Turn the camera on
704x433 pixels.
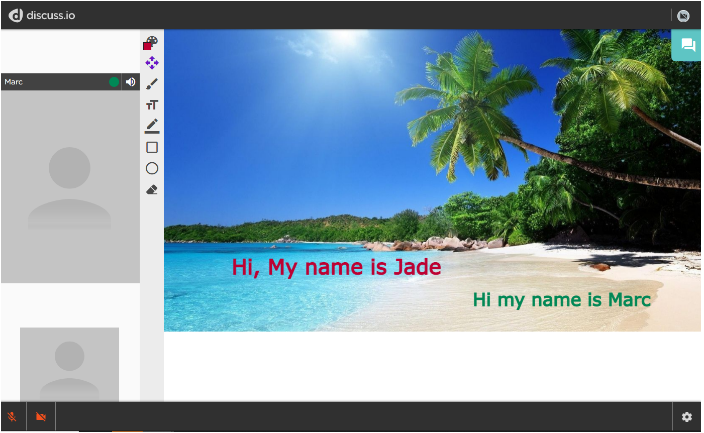pos(41,417)
